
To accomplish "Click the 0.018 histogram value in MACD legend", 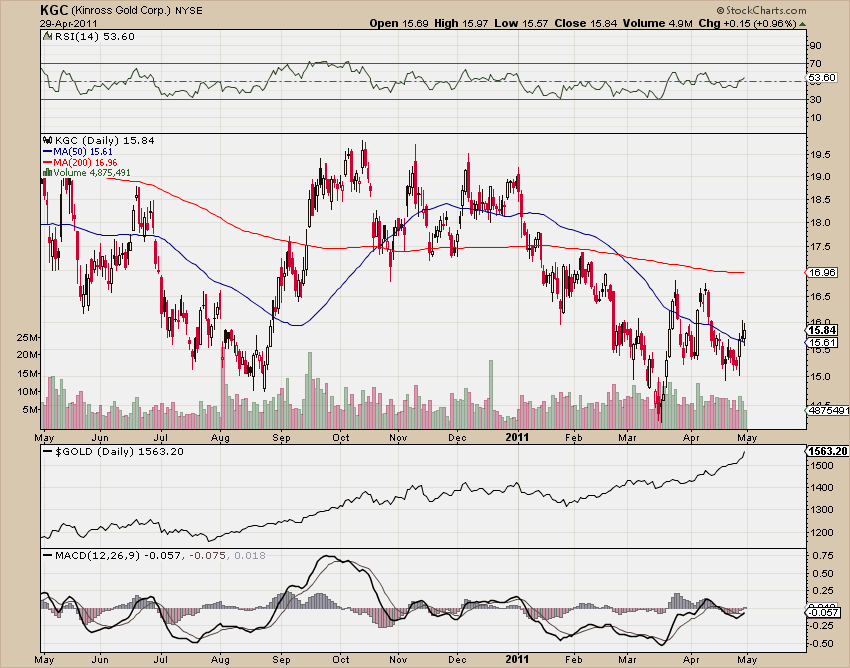I will [250, 555].
